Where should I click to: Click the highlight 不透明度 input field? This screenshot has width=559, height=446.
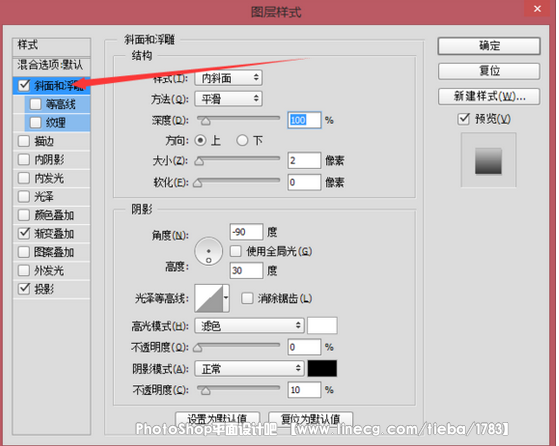coord(304,347)
